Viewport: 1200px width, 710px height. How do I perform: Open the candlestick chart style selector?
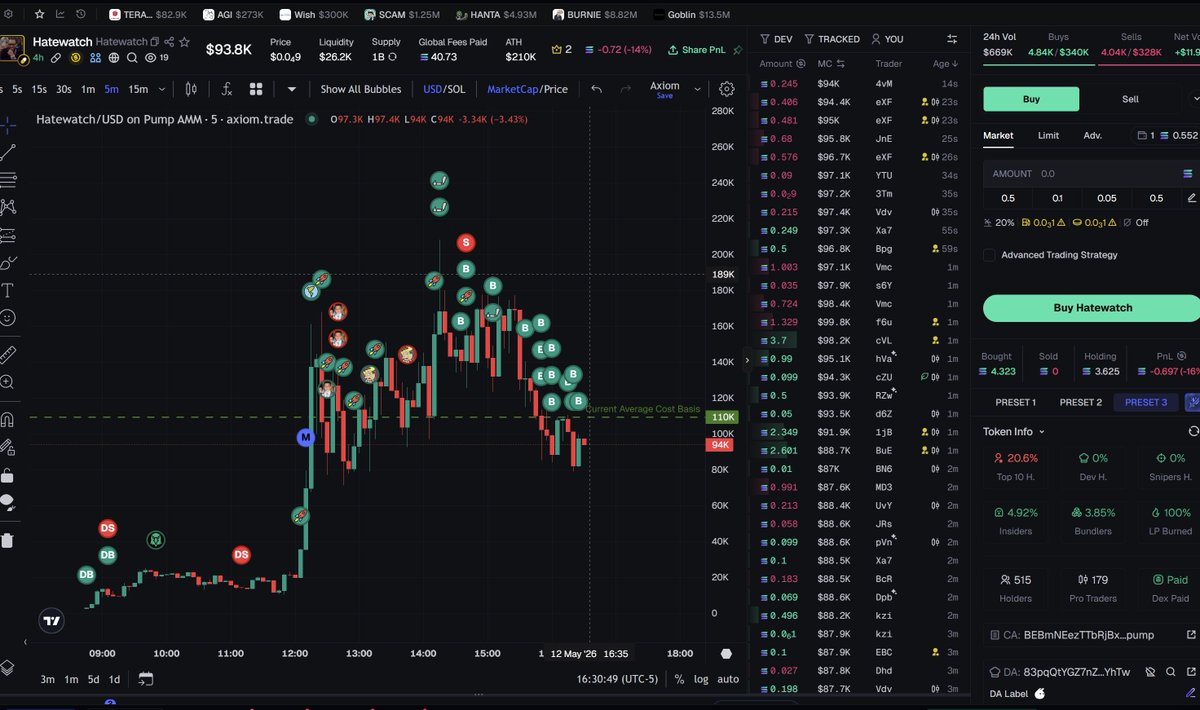click(191, 89)
